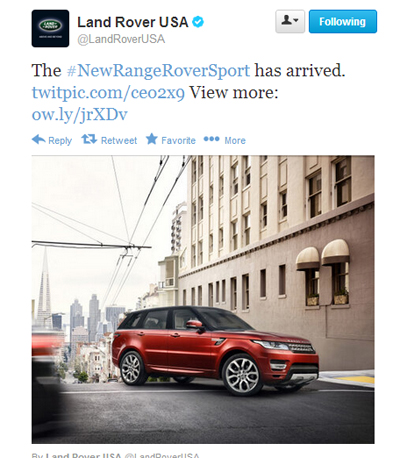Click the Land Rover USA display name
Image resolution: width=400 pixels, height=458 pixels.
[x=133, y=22]
